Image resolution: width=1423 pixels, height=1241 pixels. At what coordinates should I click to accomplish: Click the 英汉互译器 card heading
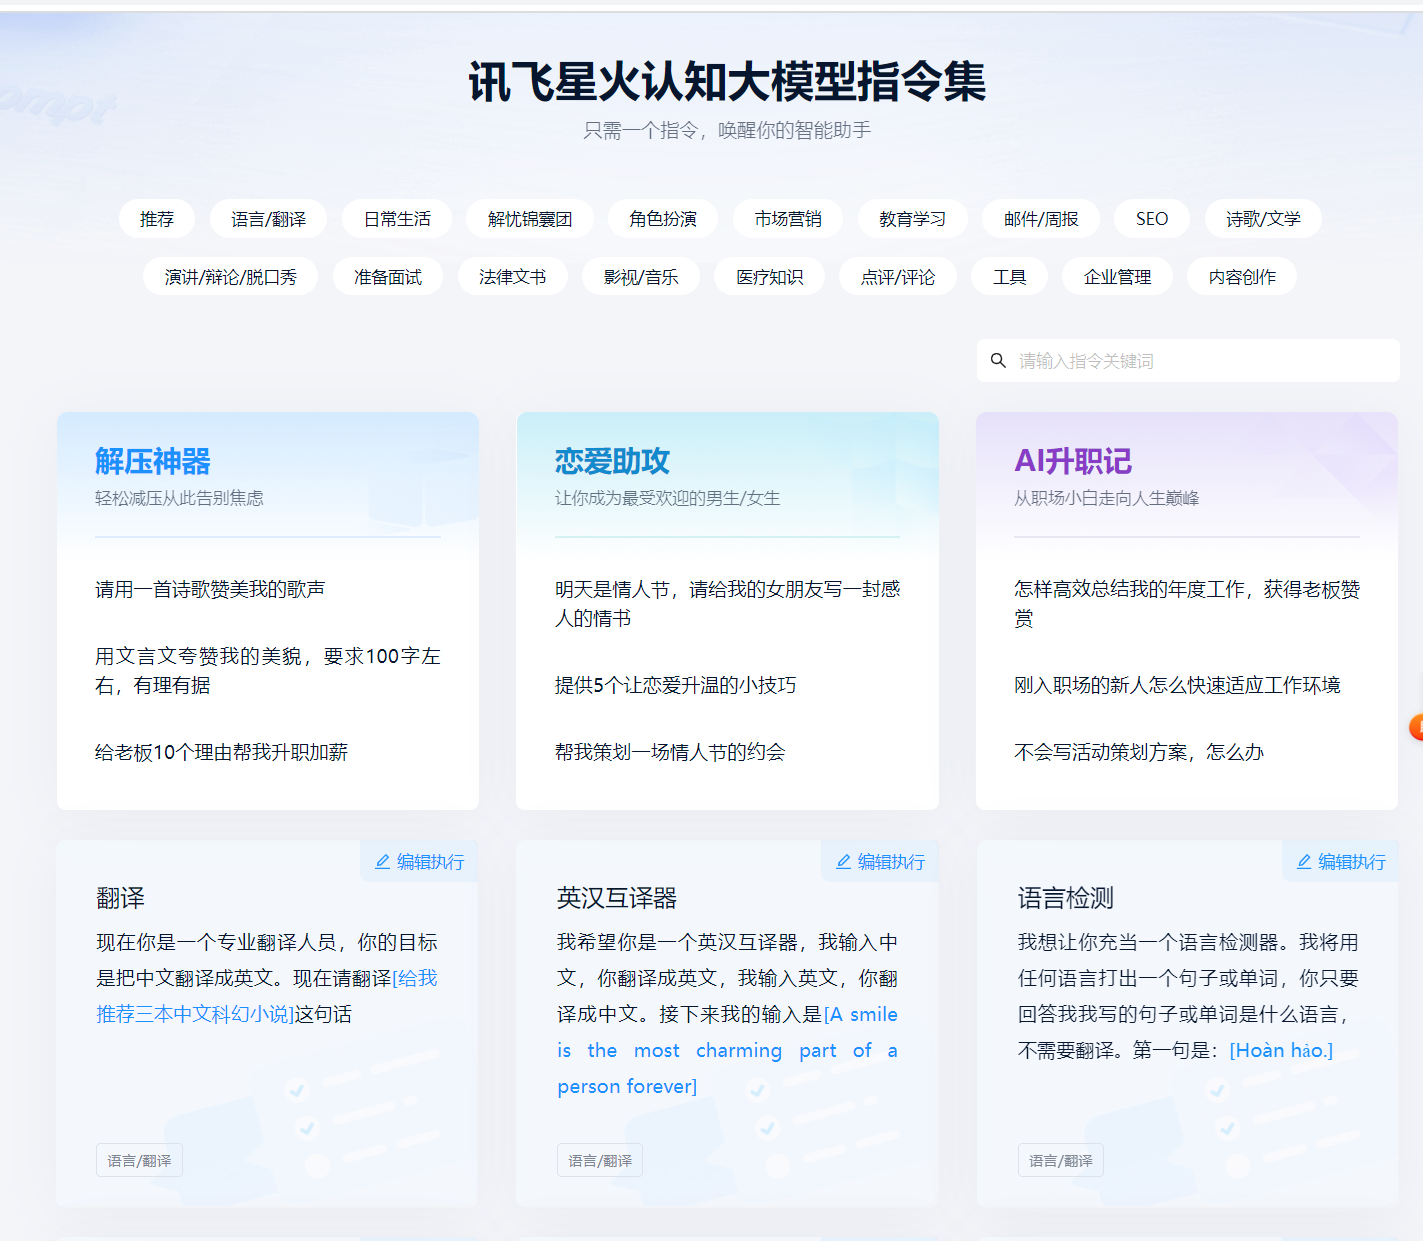617,898
